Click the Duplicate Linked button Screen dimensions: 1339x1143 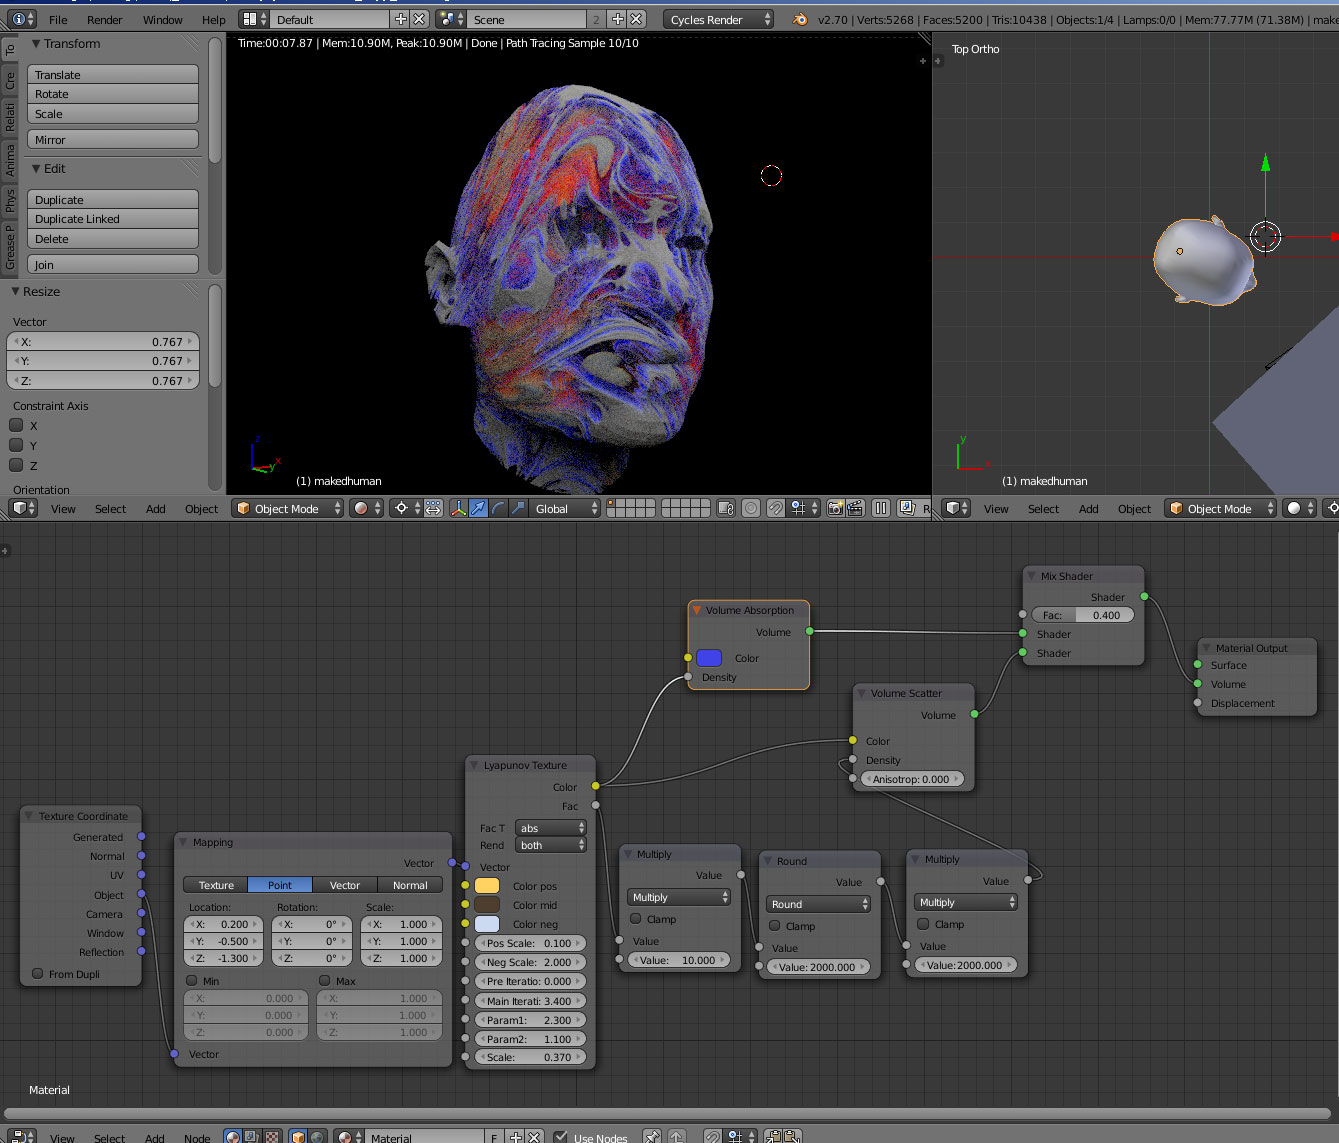(112, 219)
